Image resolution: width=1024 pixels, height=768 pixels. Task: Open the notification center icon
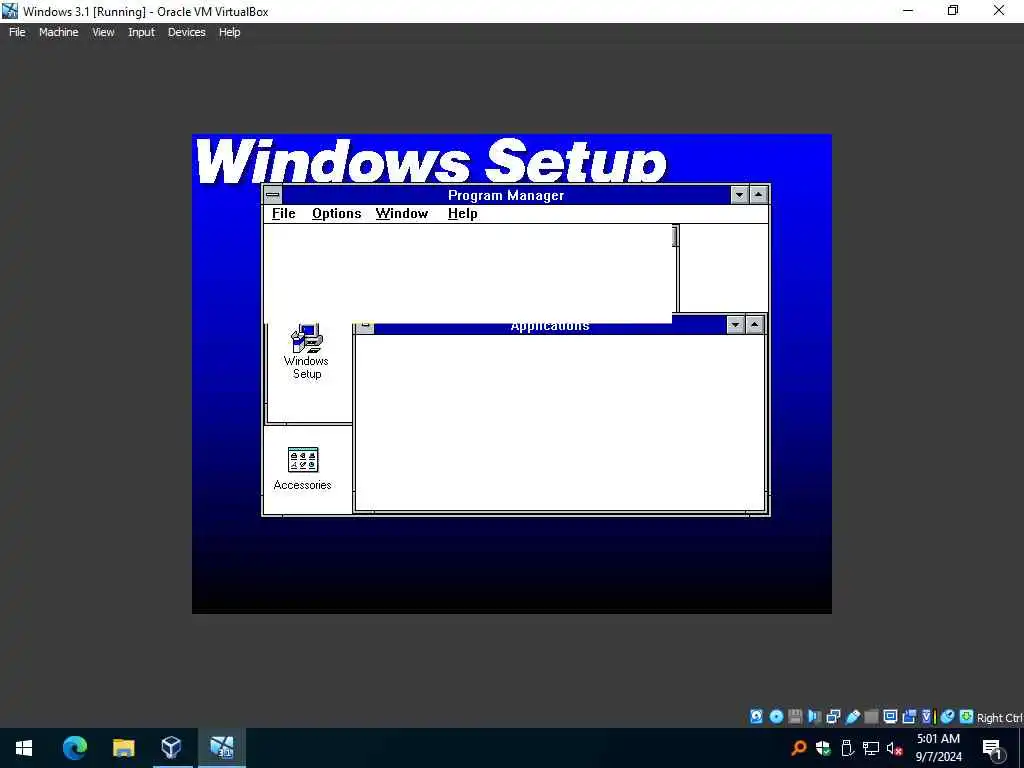coord(992,748)
